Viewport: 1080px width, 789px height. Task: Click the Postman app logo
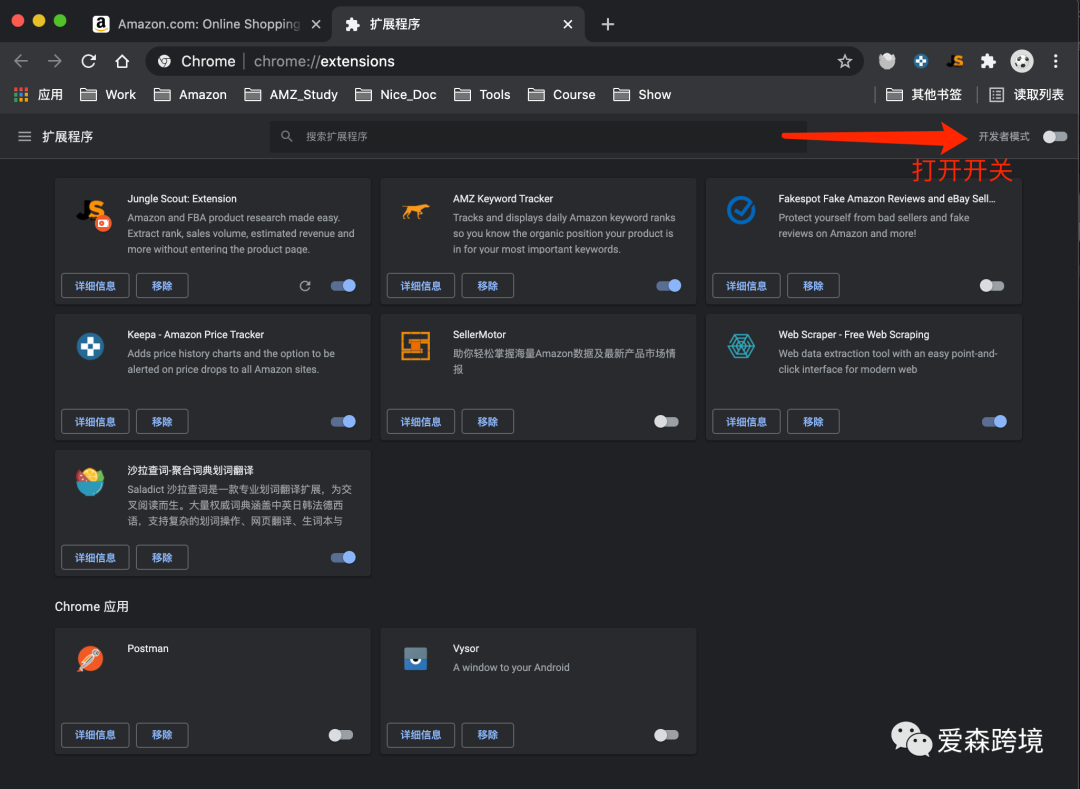pyautogui.click(x=90, y=659)
